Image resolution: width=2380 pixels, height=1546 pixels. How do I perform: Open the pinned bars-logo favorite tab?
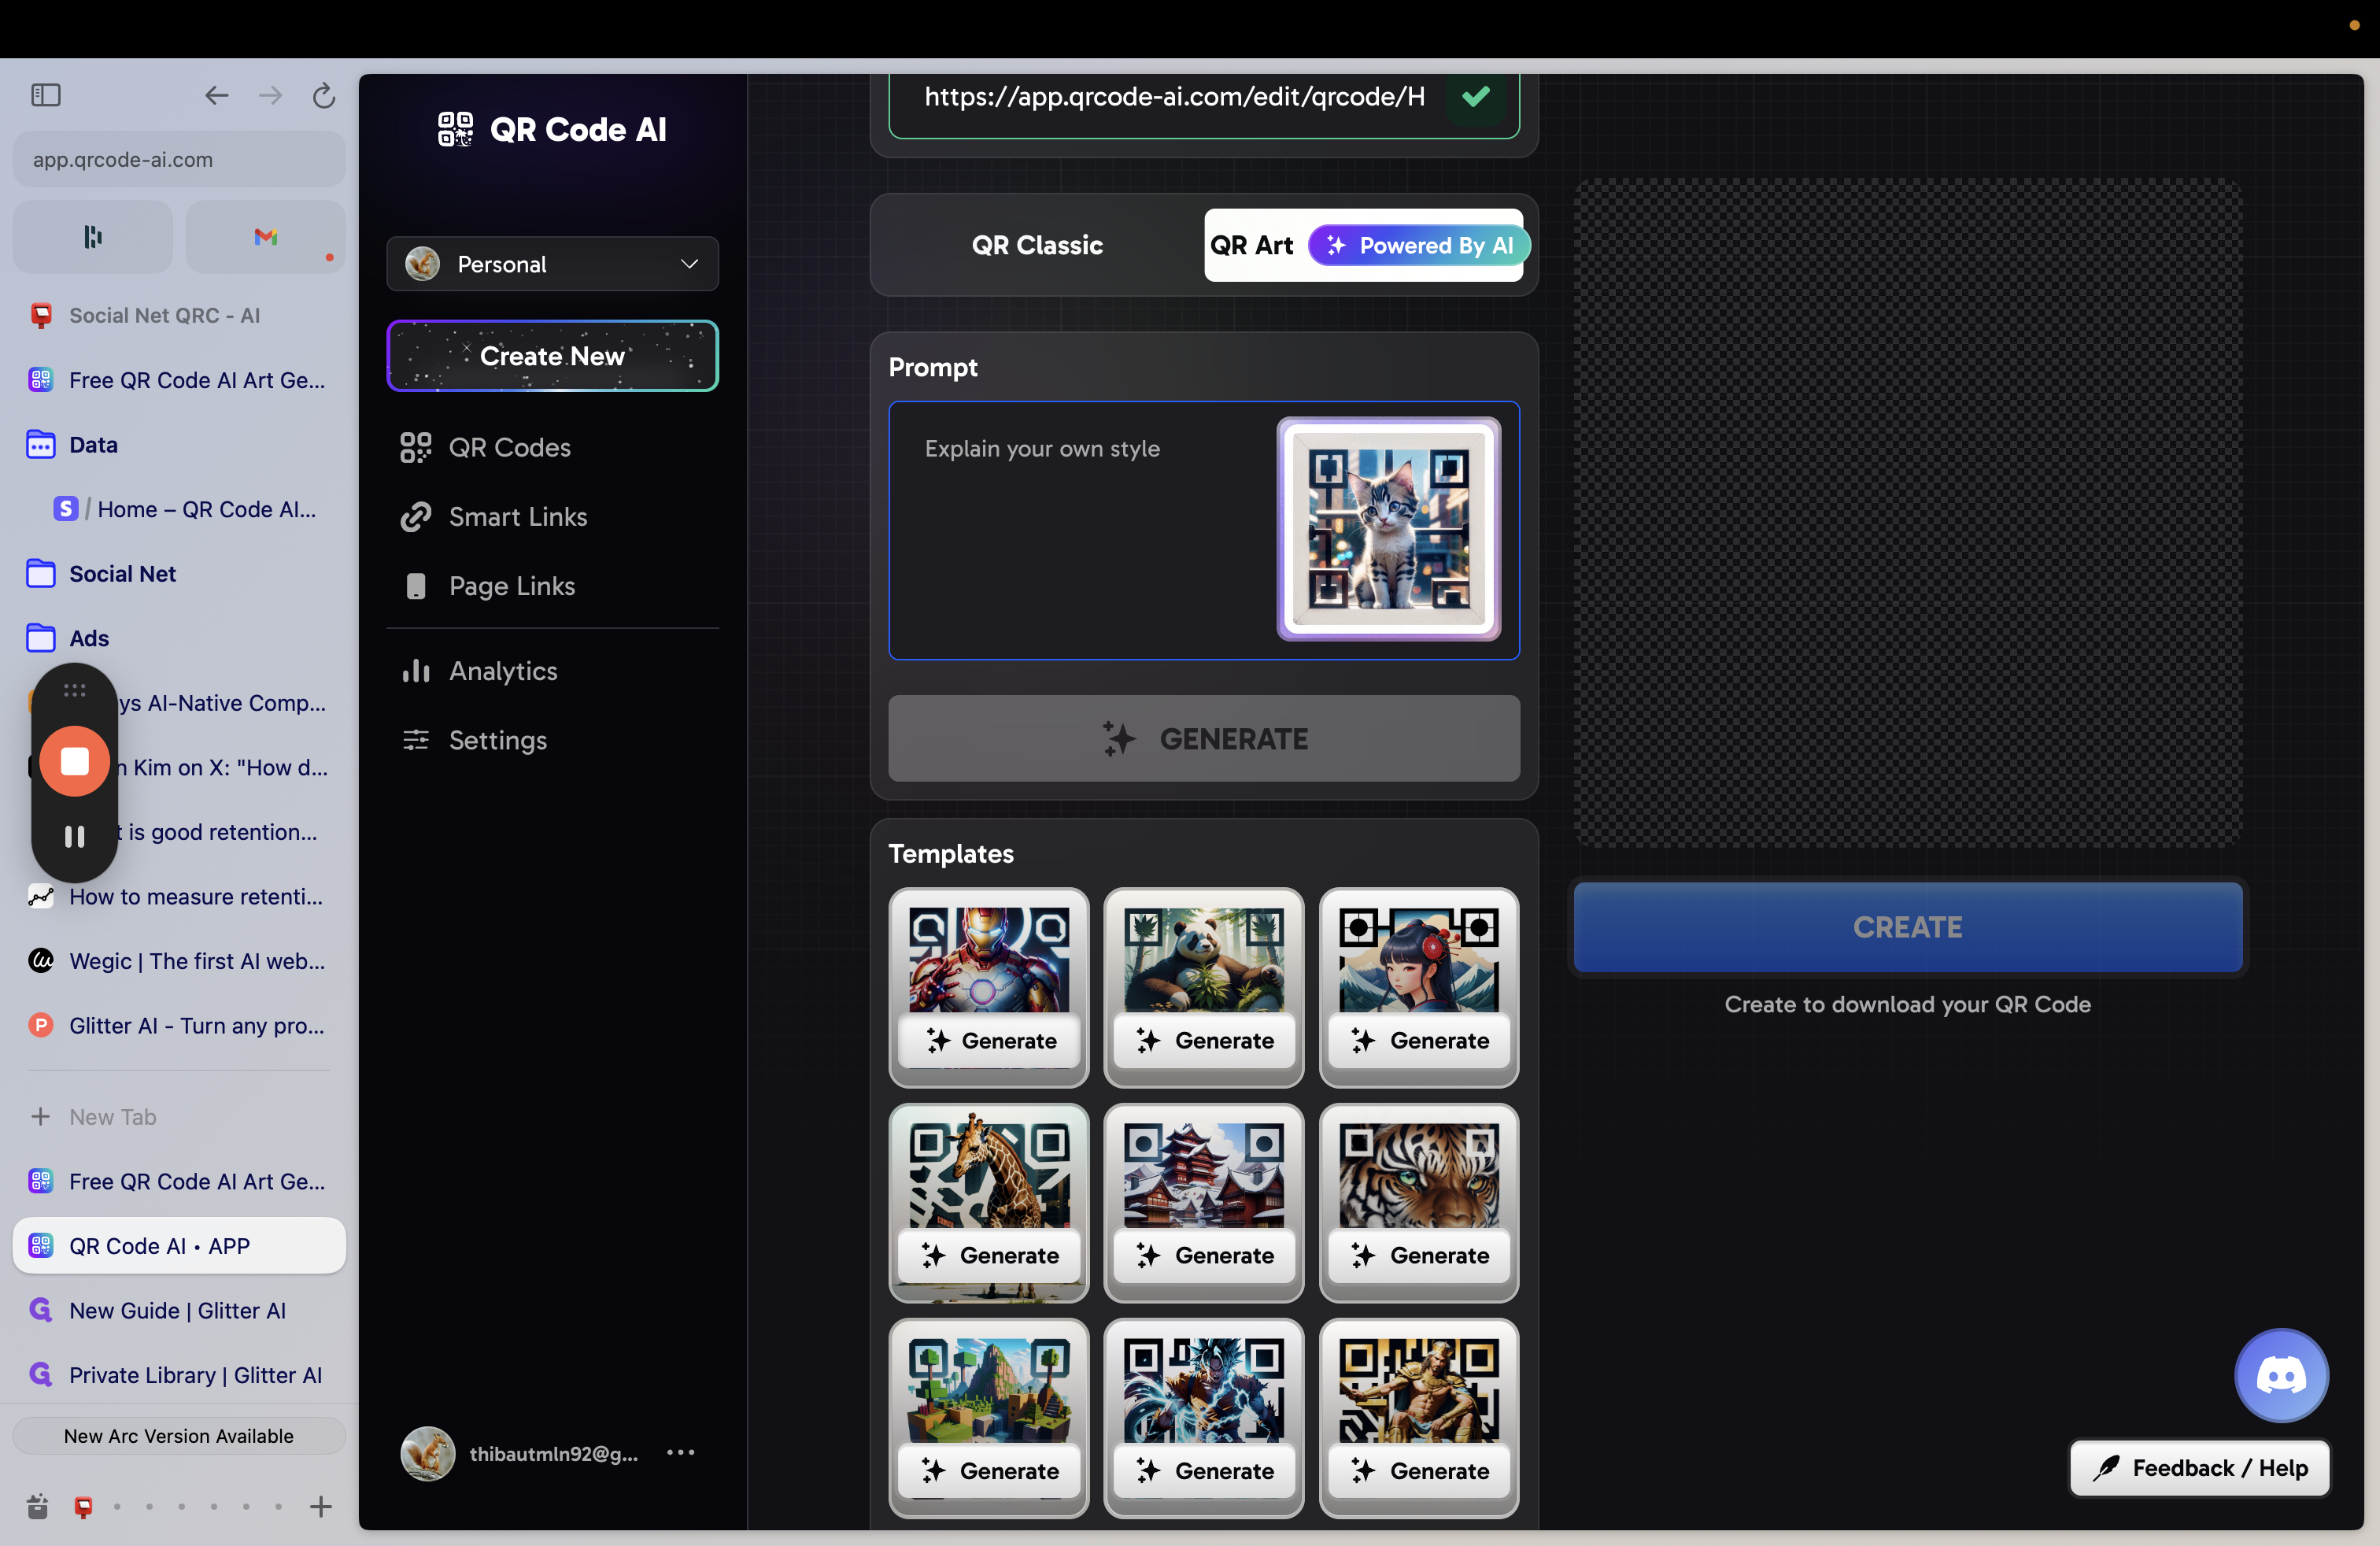[93, 237]
